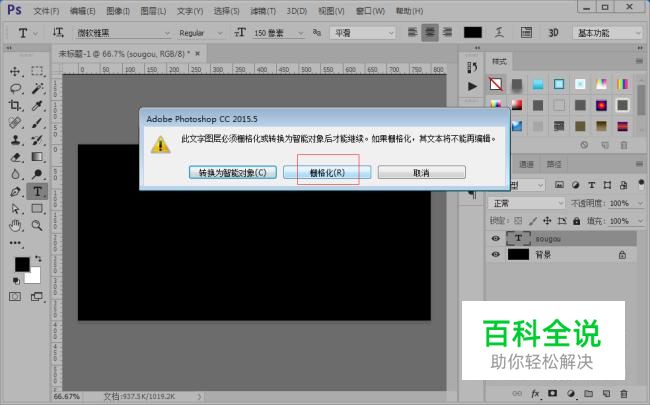Select the Healing Brush tool

(x=15, y=123)
